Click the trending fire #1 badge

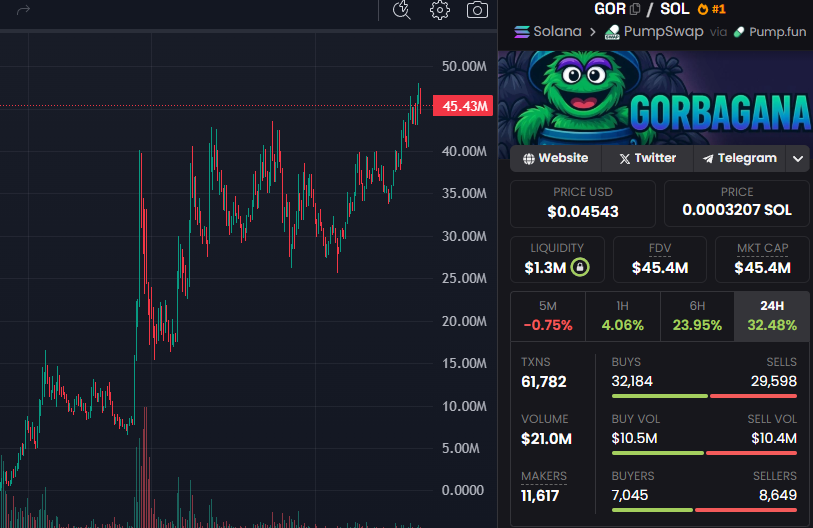[x=711, y=9]
